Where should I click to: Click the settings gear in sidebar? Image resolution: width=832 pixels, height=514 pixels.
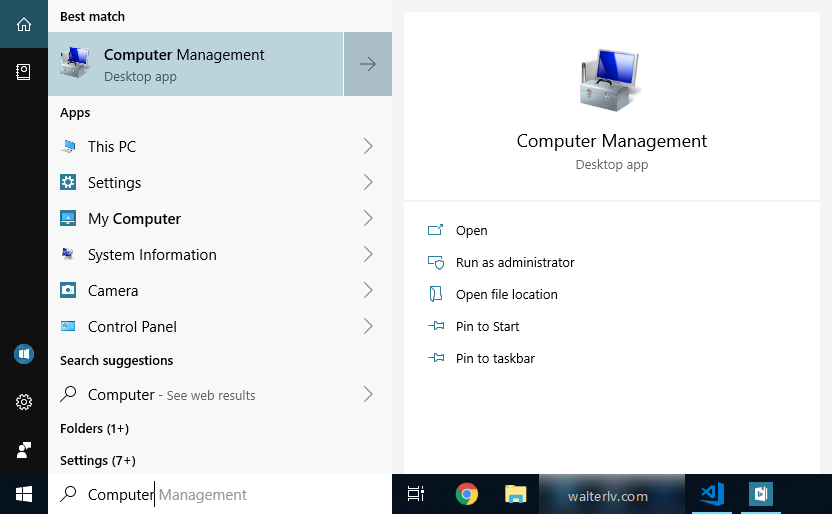pyautogui.click(x=24, y=402)
